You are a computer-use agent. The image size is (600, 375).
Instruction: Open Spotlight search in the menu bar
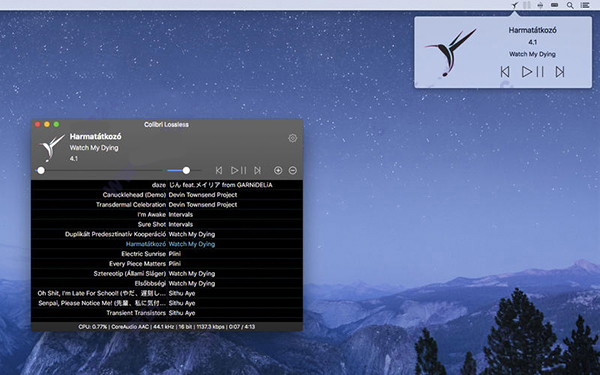(x=570, y=5)
